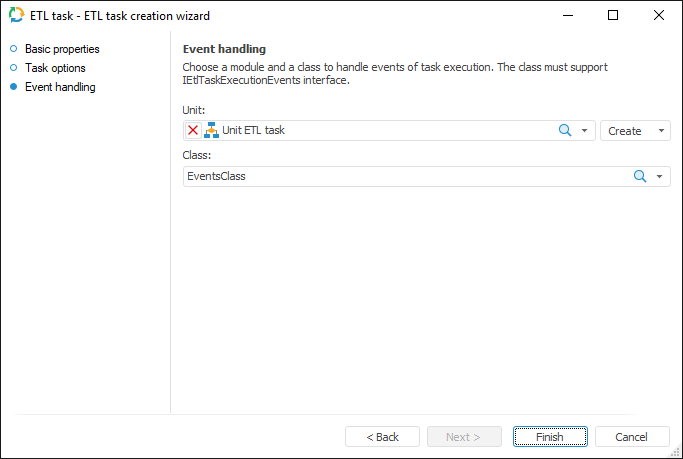Open the Event handling page

click(x=60, y=87)
